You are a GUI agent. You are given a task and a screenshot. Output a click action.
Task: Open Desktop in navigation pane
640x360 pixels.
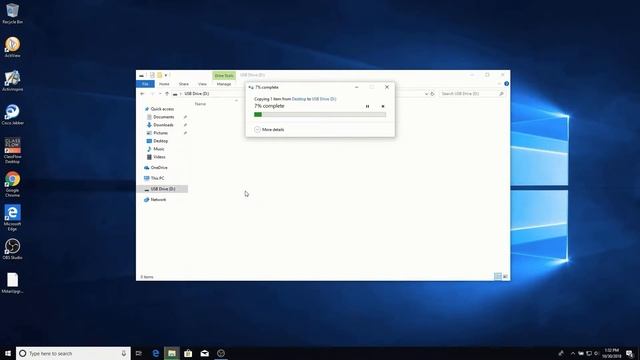(160, 141)
